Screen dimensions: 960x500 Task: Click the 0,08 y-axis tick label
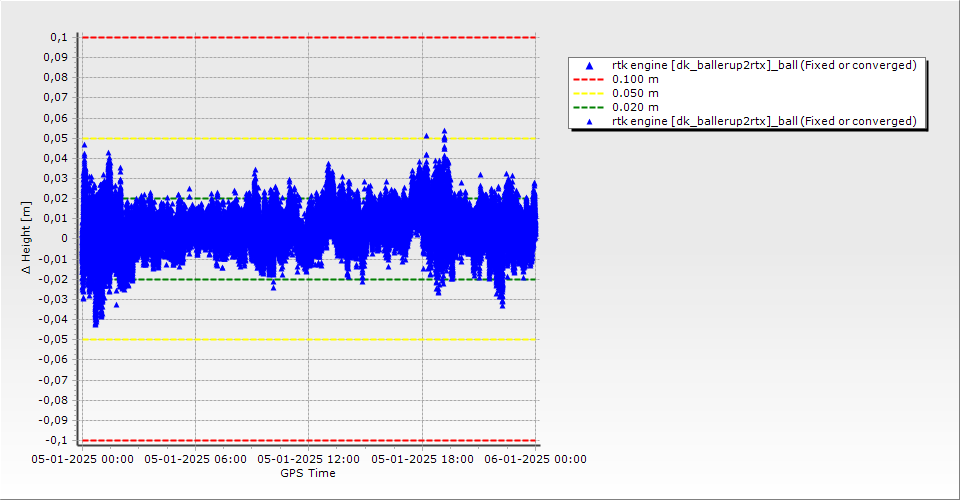[56, 78]
